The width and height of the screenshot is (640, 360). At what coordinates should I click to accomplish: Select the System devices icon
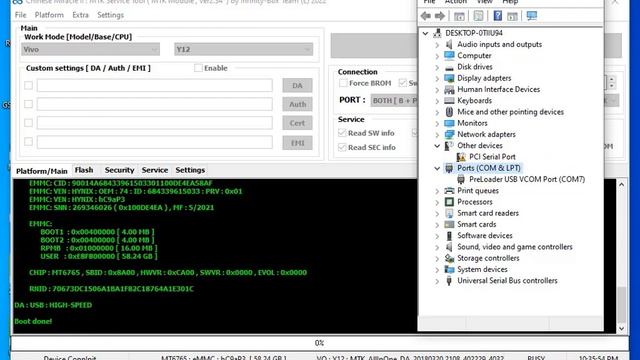(x=449, y=269)
